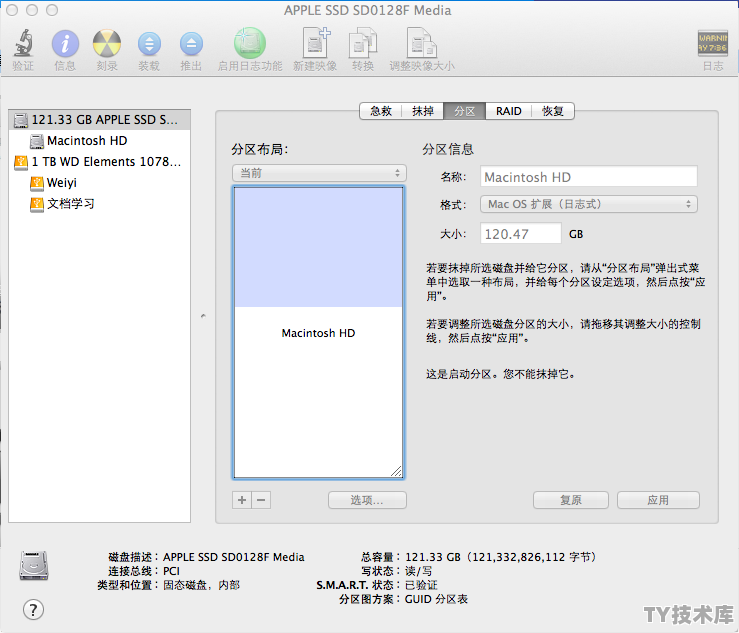Screen dimensions: 739x633
Task: Open the Info (信息) toolbar icon
Action: coord(65,44)
